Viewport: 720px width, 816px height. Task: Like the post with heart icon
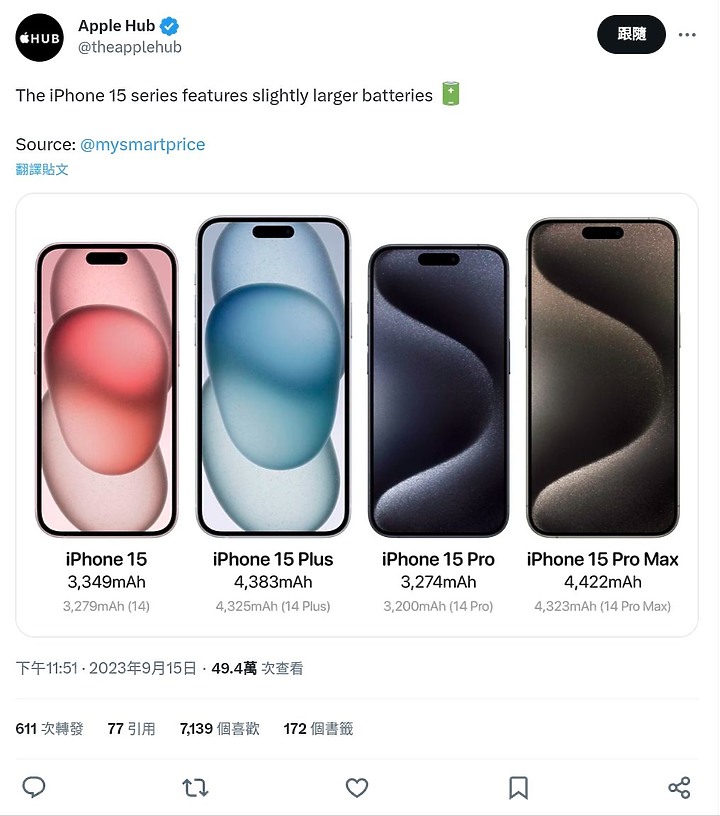[357, 788]
